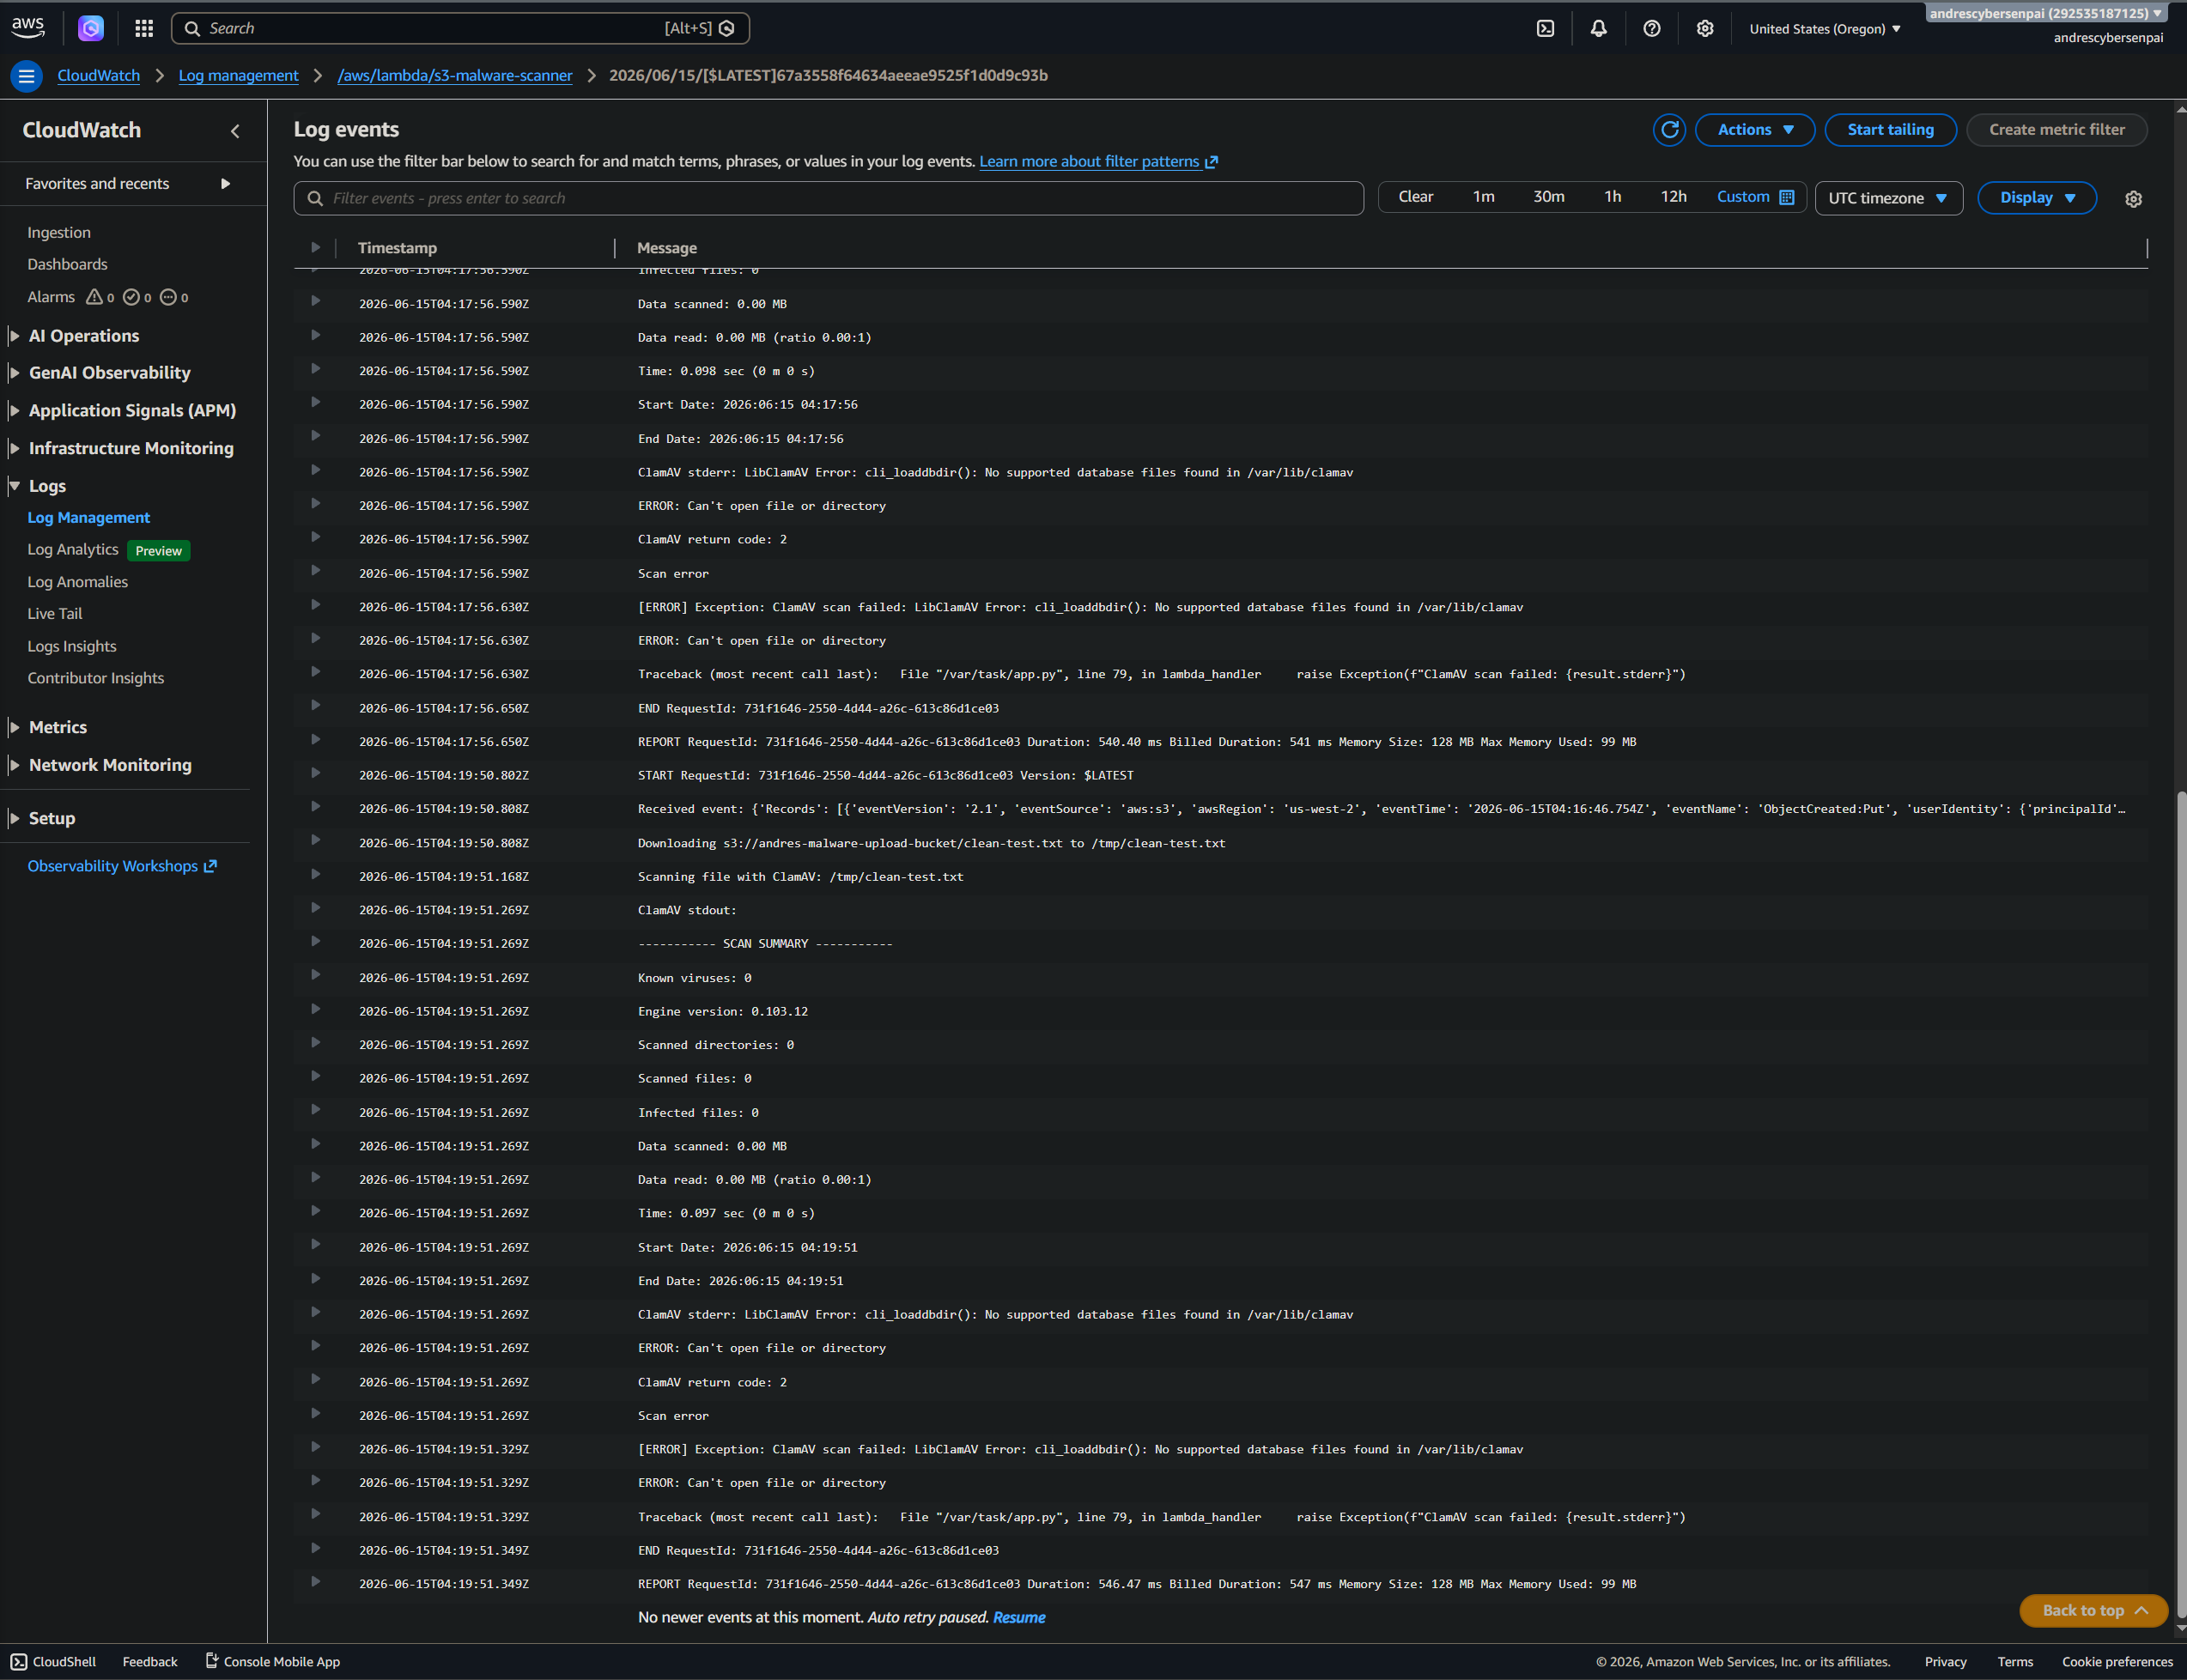Open Learn more about filter patterns
Screen dimensions: 2187x1680
tap(1098, 162)
